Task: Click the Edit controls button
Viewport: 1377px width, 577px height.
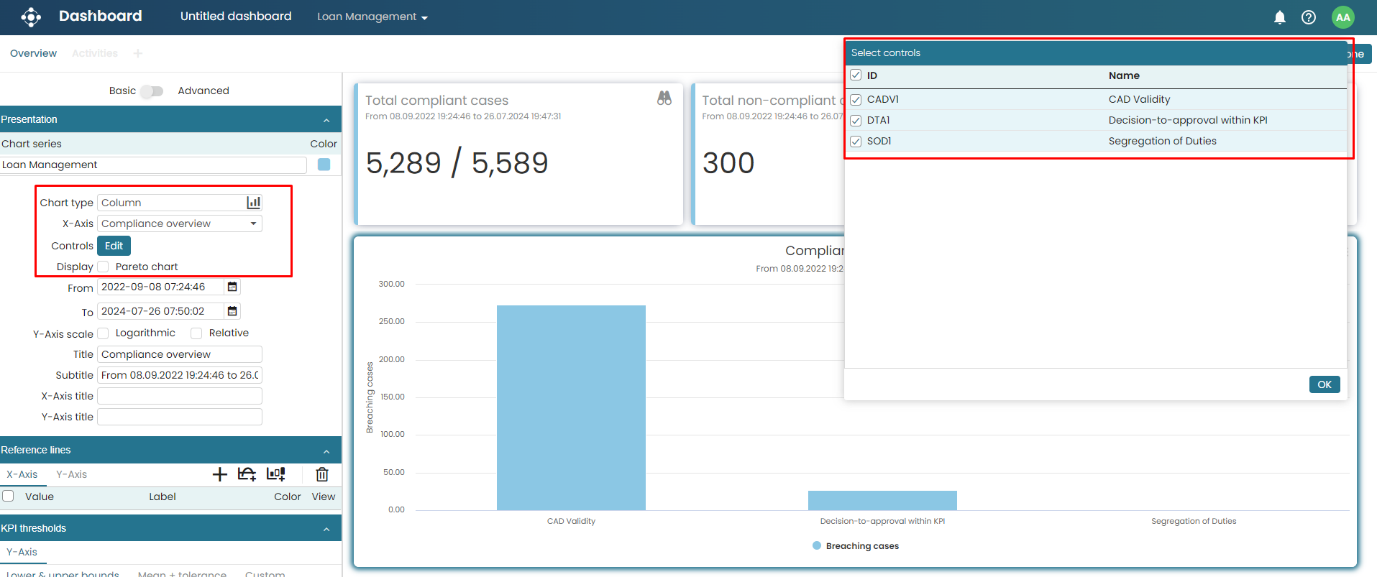Action: [x=114, y=246]
